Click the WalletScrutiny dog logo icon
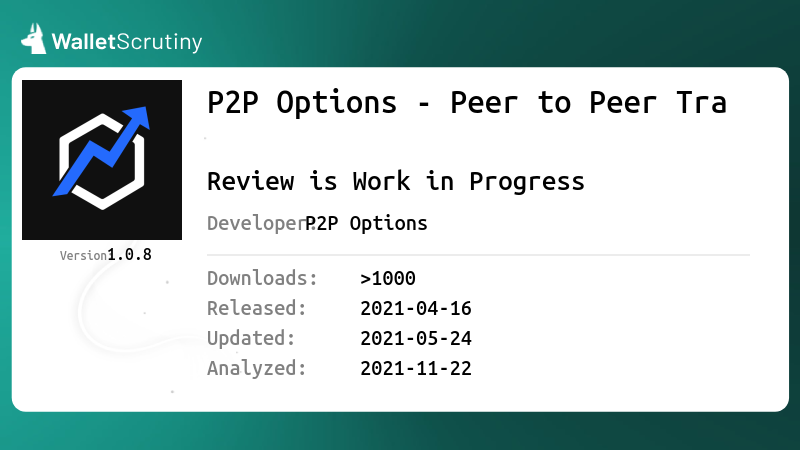800x450 pixels. (x=34, y=39)
